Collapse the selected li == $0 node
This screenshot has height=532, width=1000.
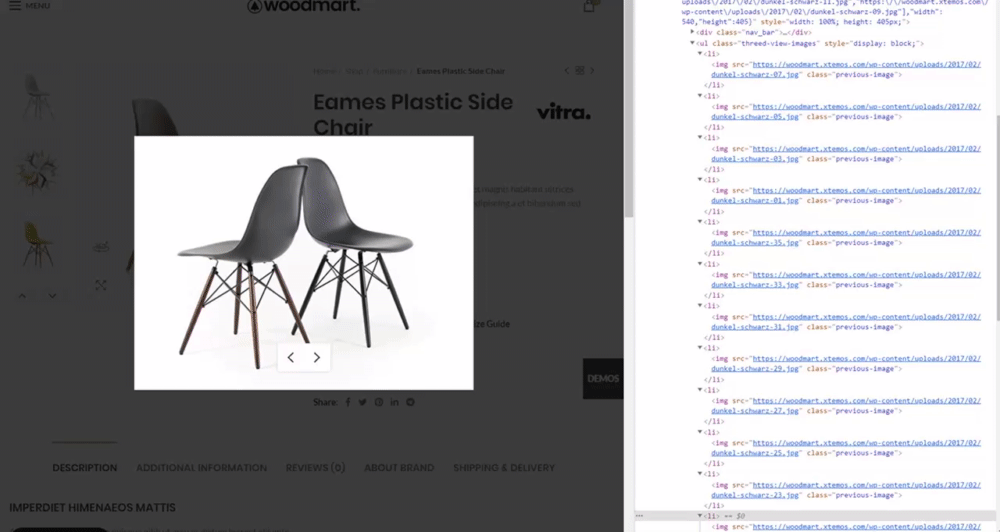click(700, 516)
